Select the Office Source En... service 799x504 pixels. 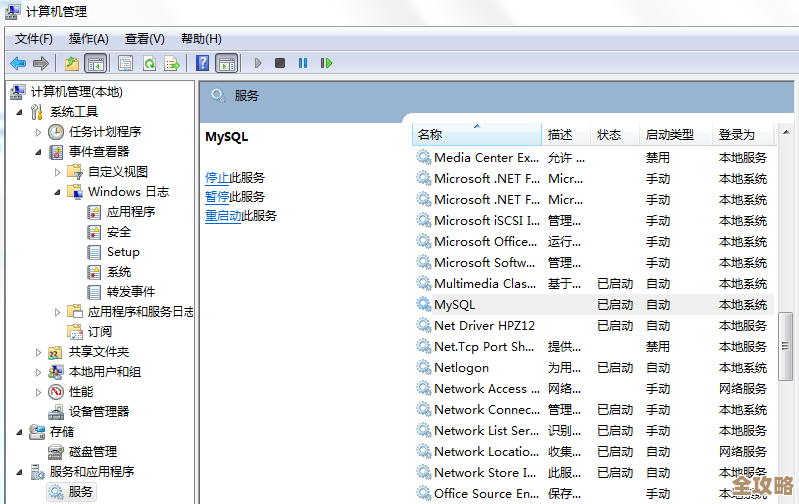coord(594,493)
